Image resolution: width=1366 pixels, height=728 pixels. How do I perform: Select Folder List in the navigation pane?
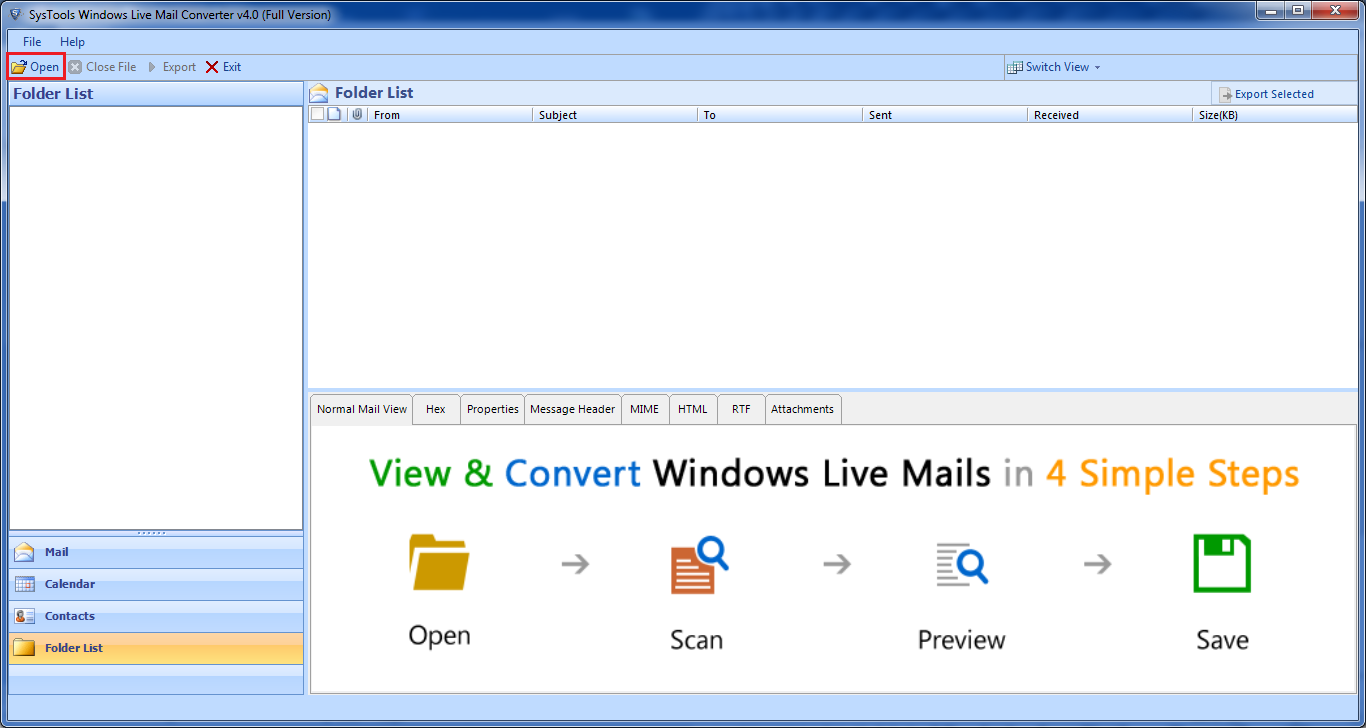(156, 648)
